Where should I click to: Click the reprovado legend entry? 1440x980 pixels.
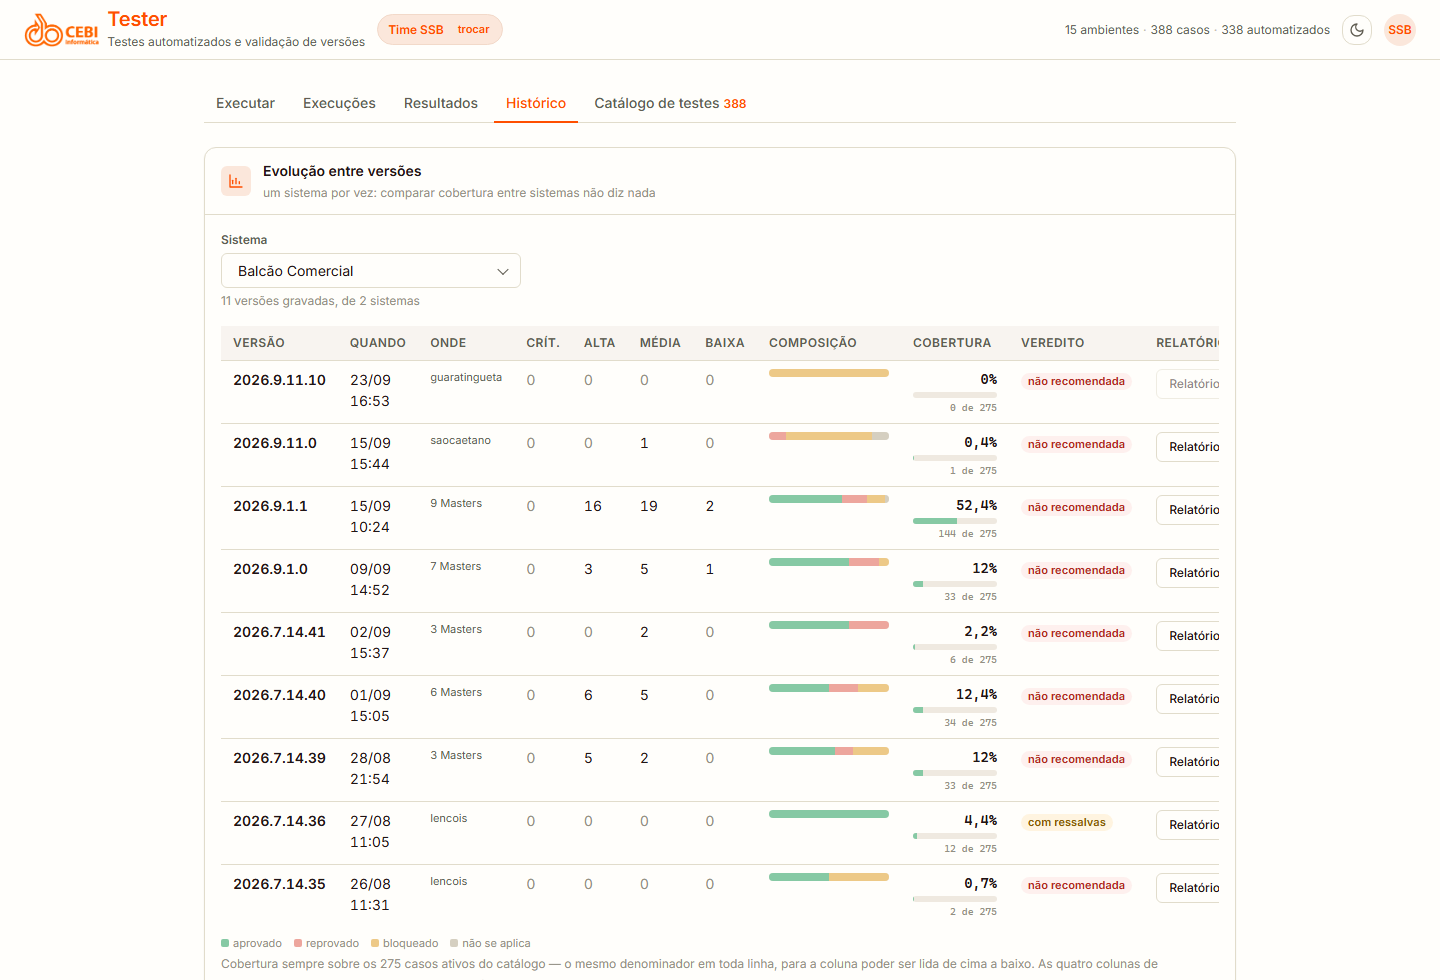pyautogui.click(x=327, y=943)
